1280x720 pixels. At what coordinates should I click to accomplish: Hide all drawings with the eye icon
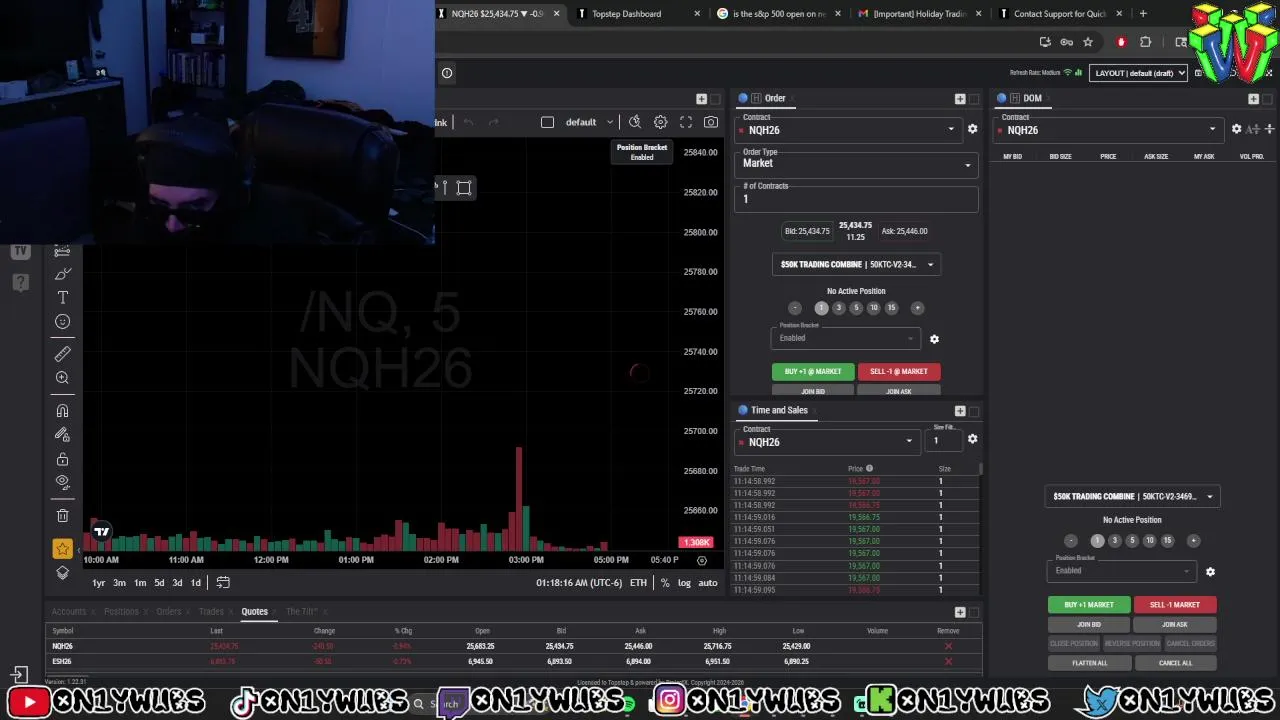click(63, 483)
